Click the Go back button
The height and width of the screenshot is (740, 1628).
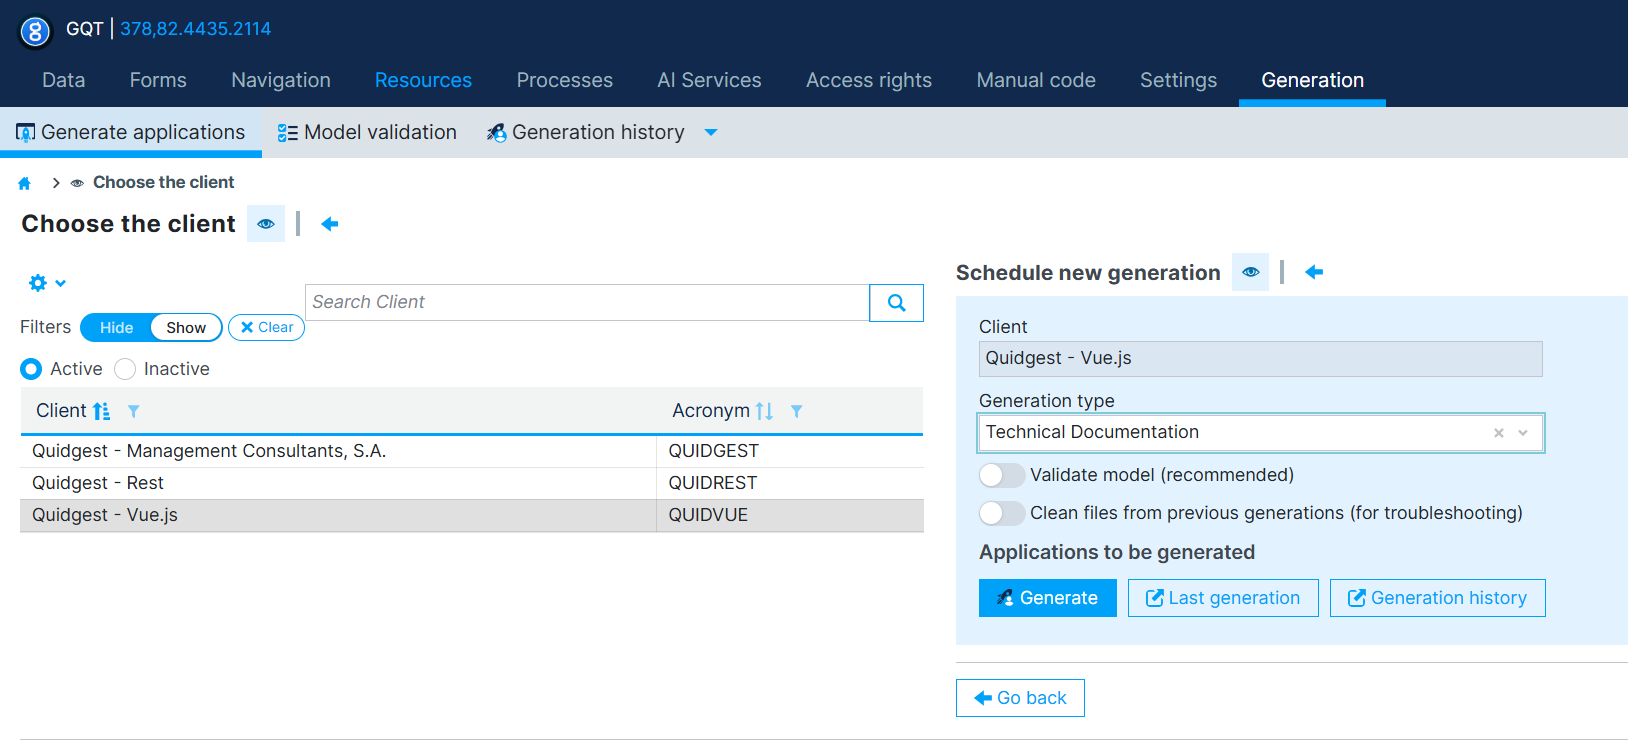[1020, 698]
